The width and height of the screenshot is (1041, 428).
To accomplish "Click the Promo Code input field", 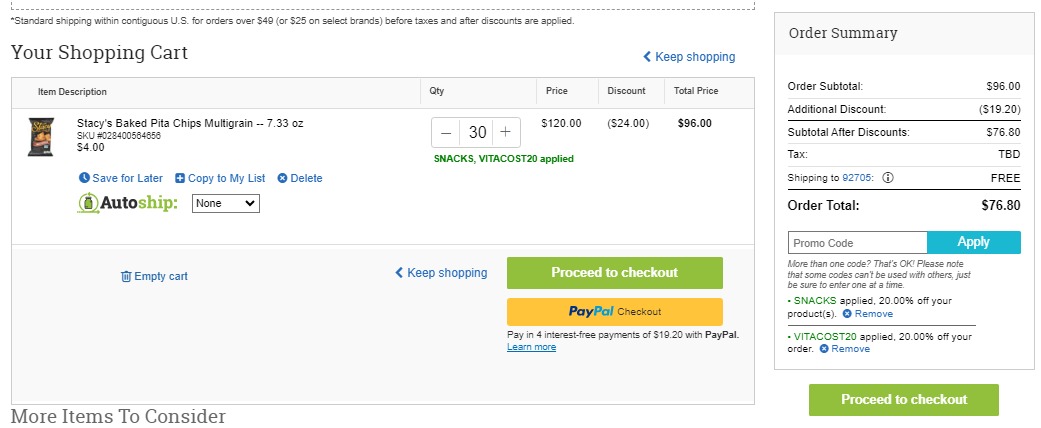I will tap(857, 243).
